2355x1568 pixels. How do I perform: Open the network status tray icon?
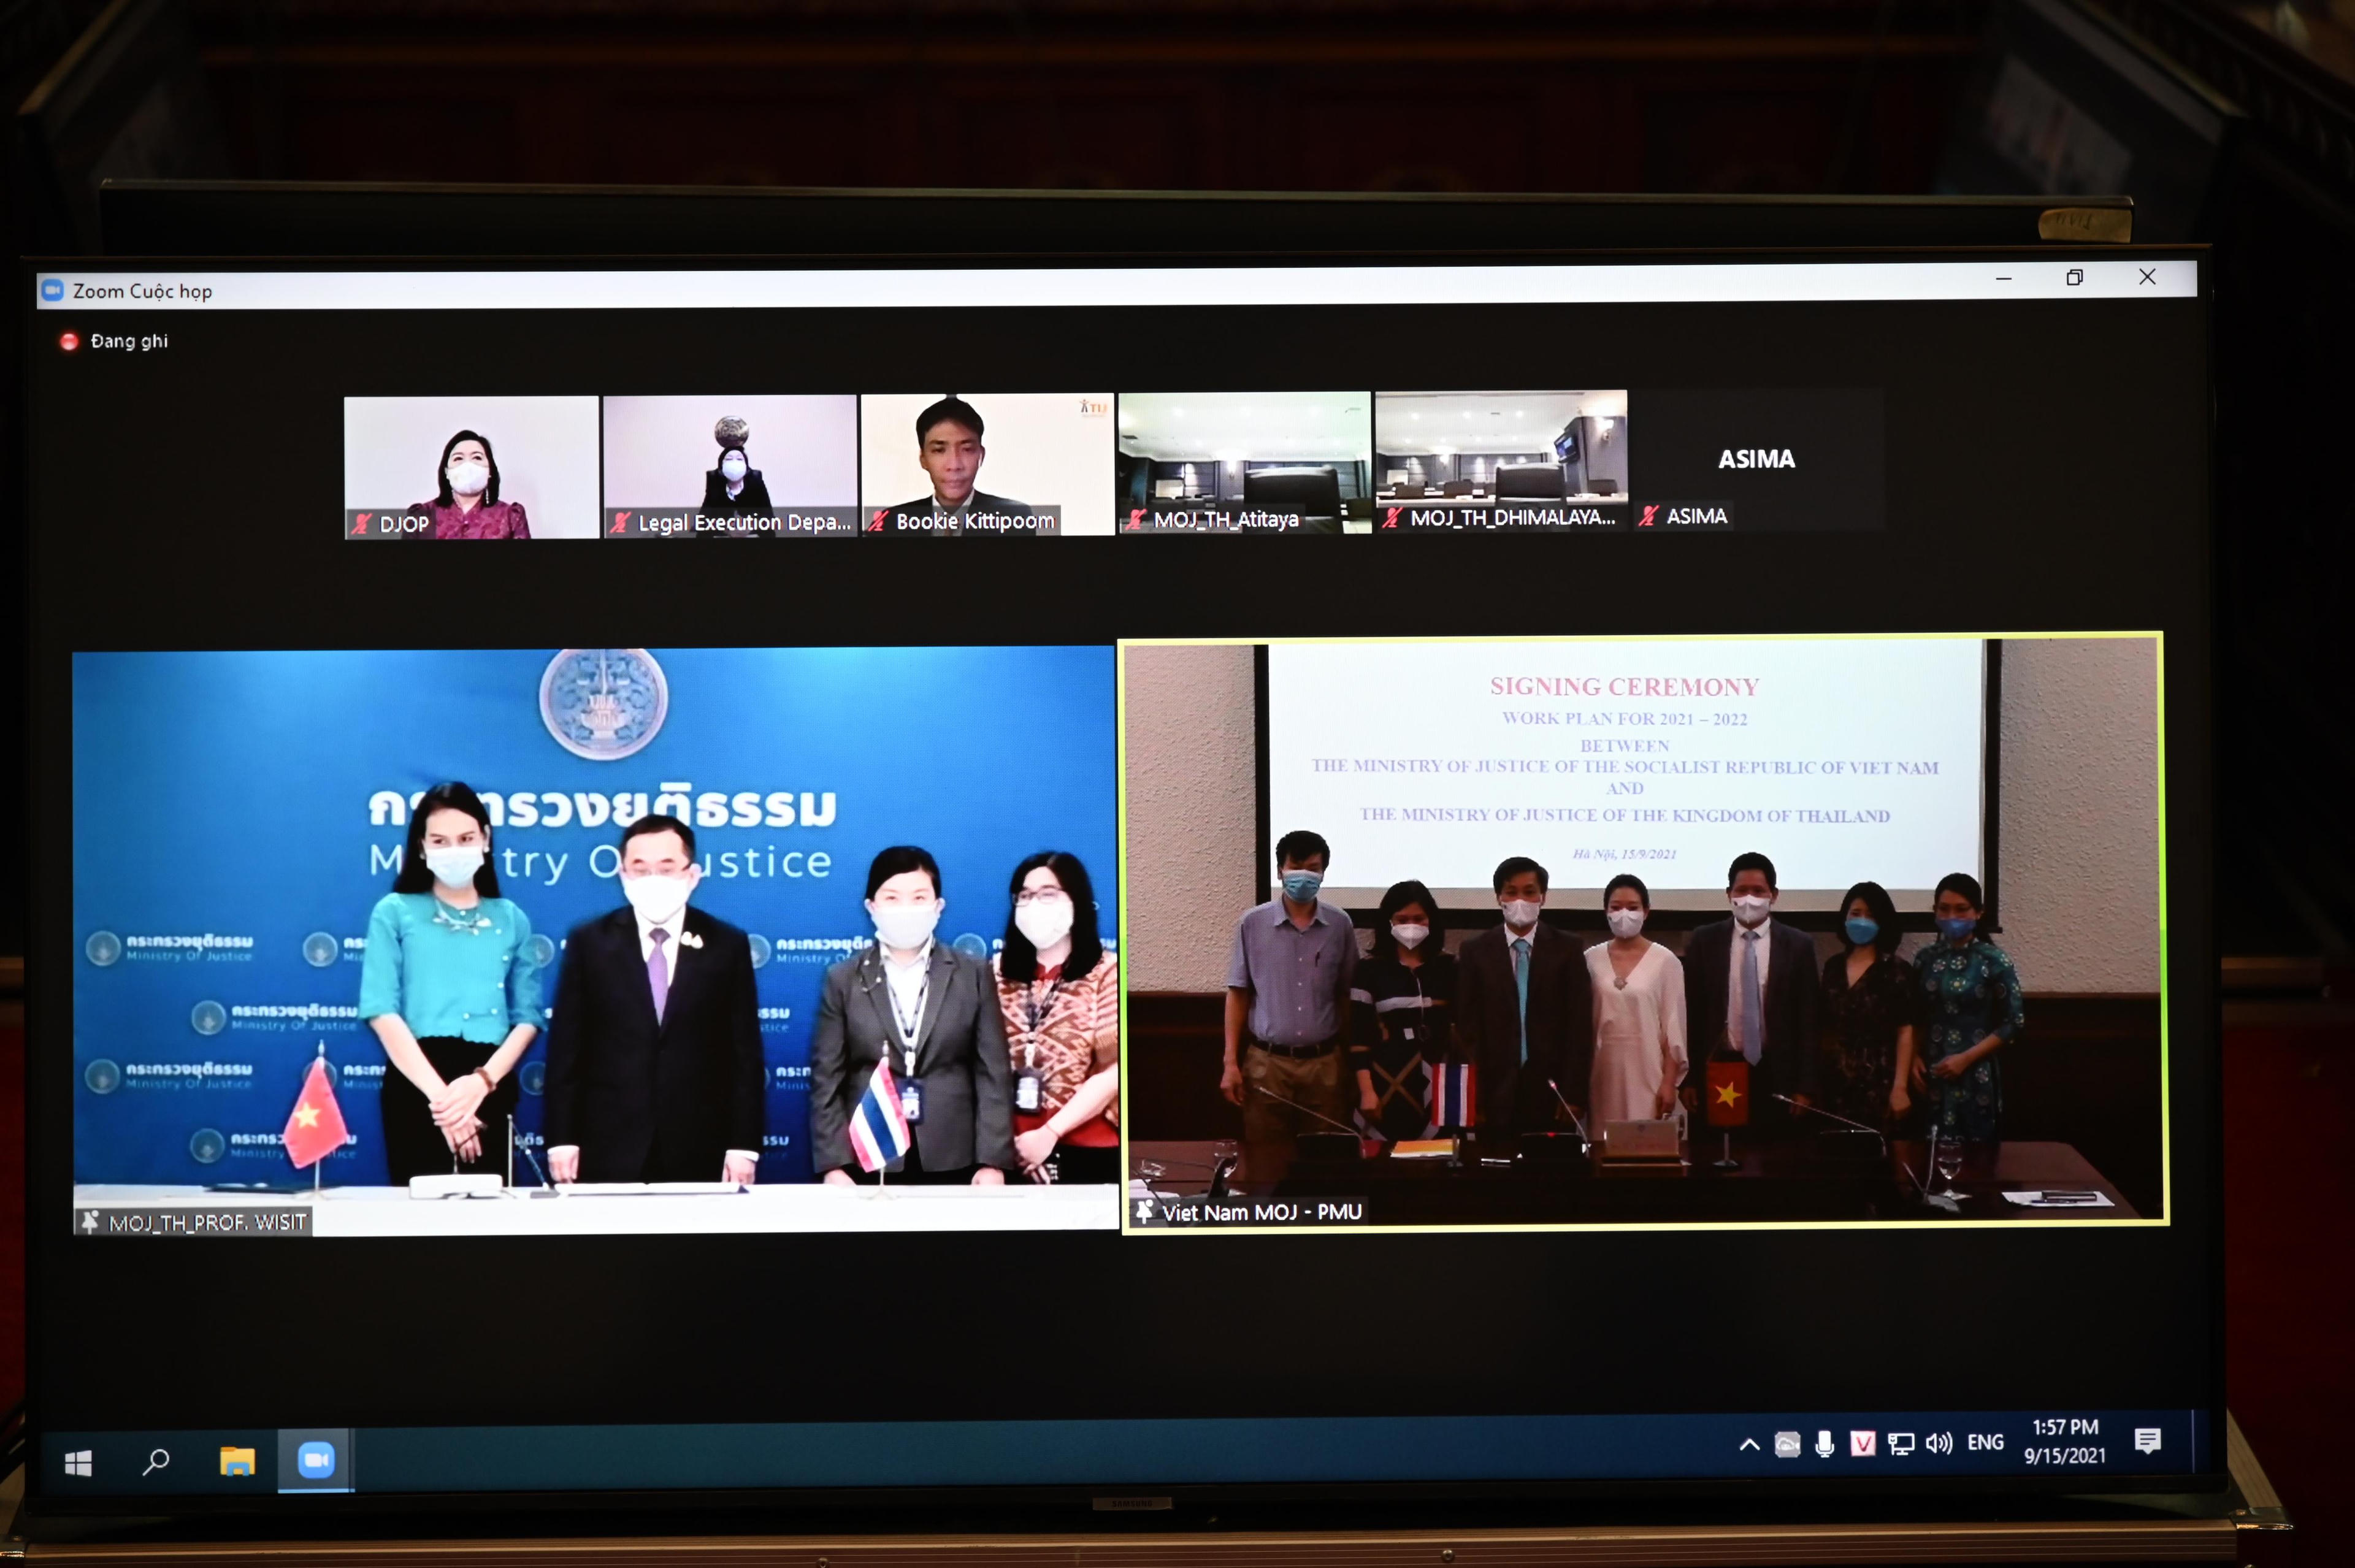click(x=1900, y=1443)
